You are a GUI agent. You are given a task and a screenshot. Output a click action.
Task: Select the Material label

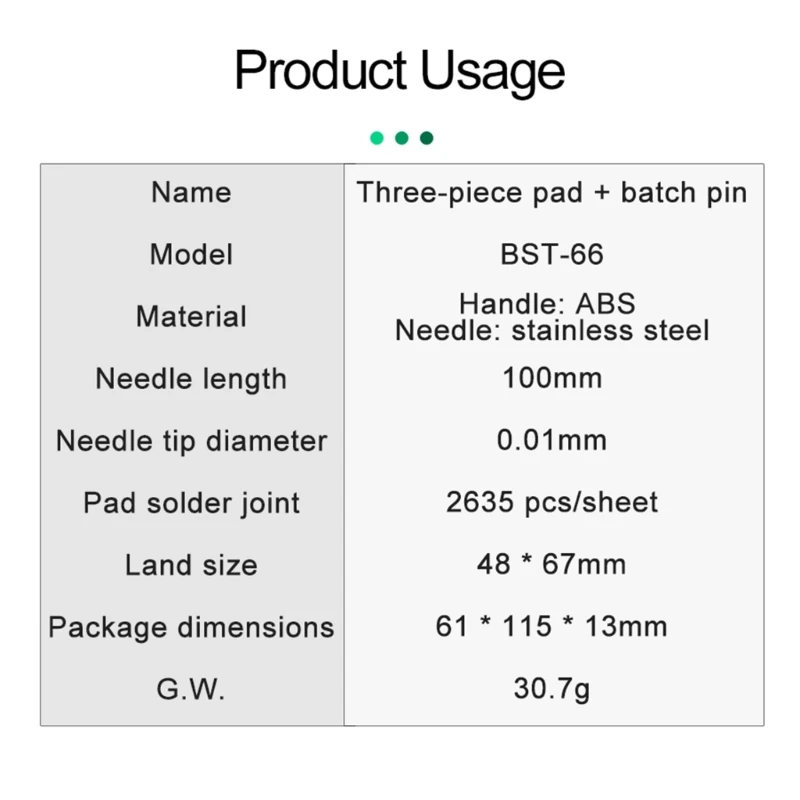click(191, 316)
